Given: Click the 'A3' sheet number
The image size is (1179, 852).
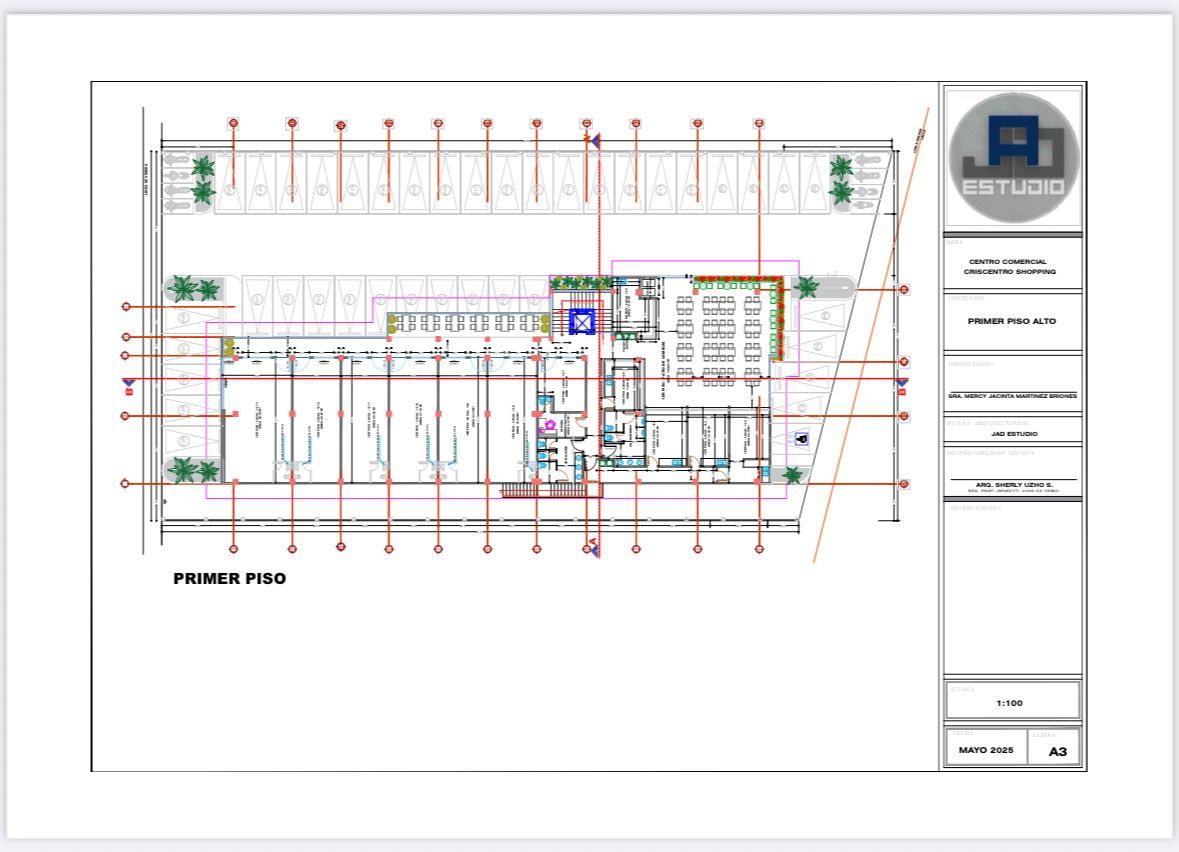Looking at the screenshot, I should [1057, 751].
